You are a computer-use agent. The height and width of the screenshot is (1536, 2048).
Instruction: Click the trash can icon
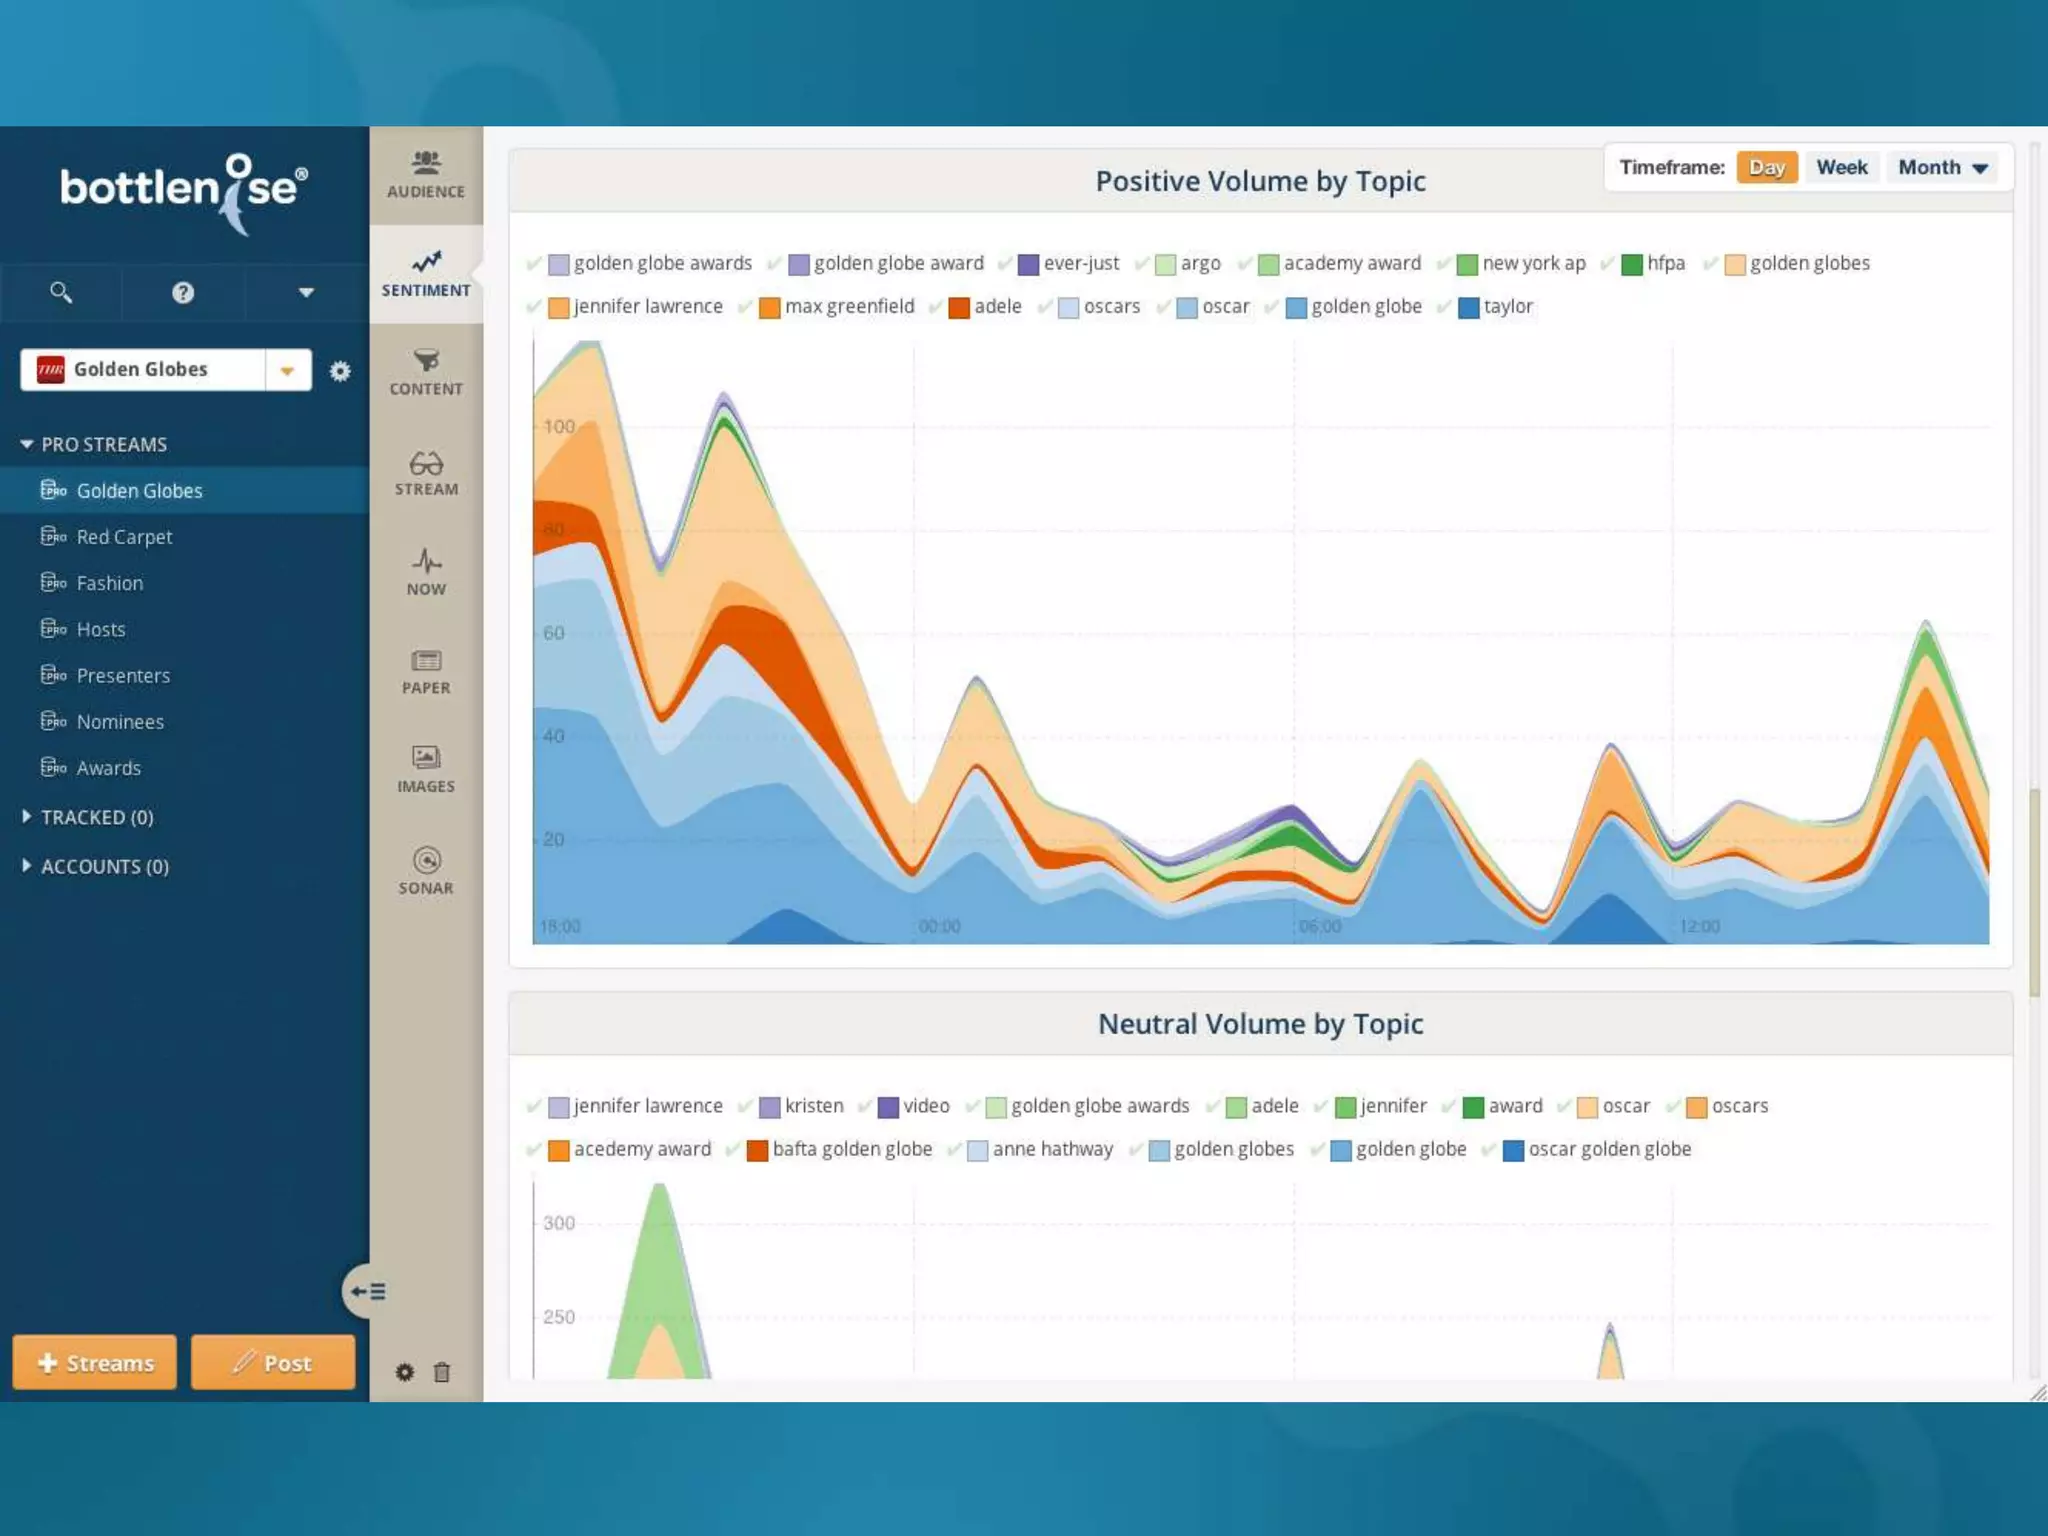coord(442,1372)
